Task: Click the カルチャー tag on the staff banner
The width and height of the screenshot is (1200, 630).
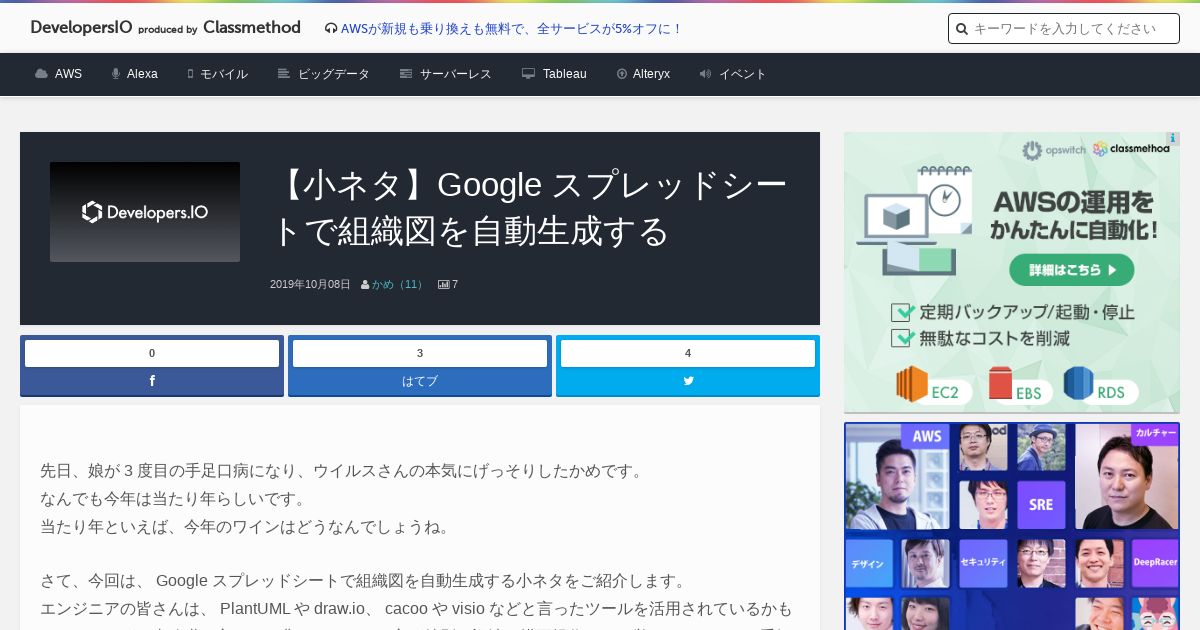Action: tap(1155, 433)
